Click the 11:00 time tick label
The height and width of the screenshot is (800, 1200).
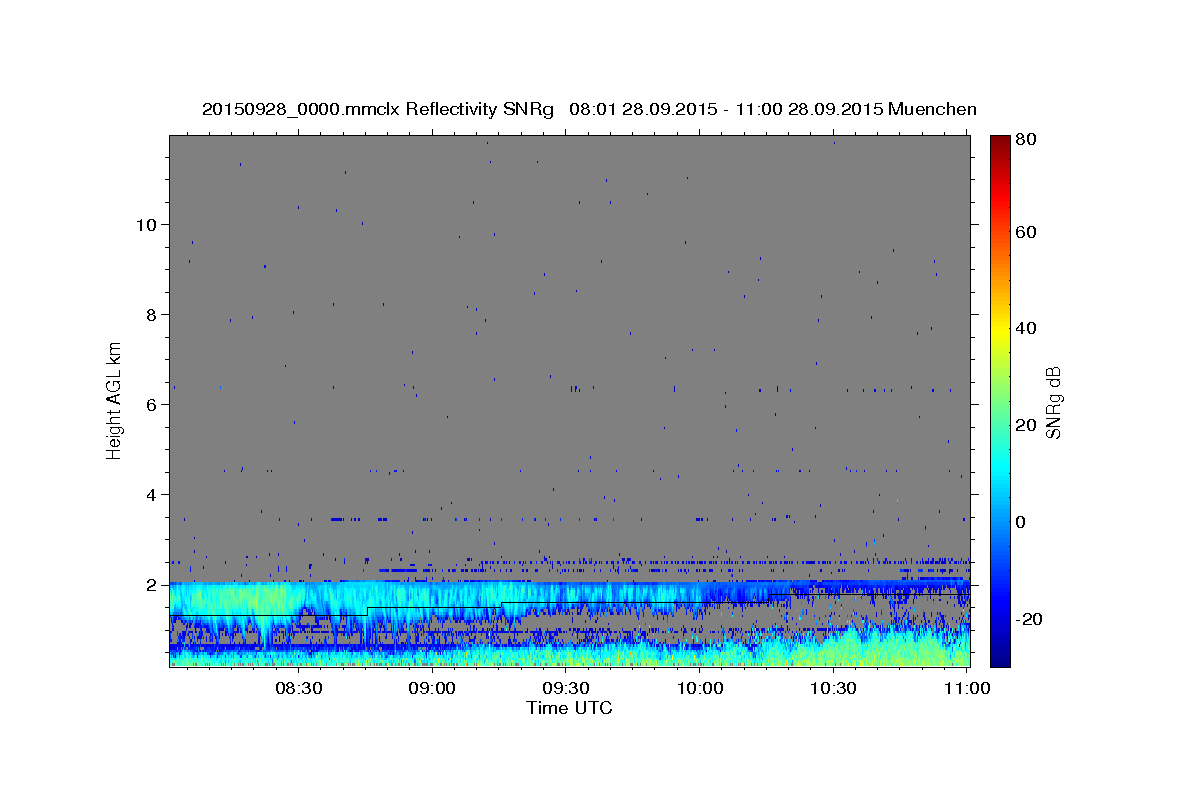pos(966,688)
